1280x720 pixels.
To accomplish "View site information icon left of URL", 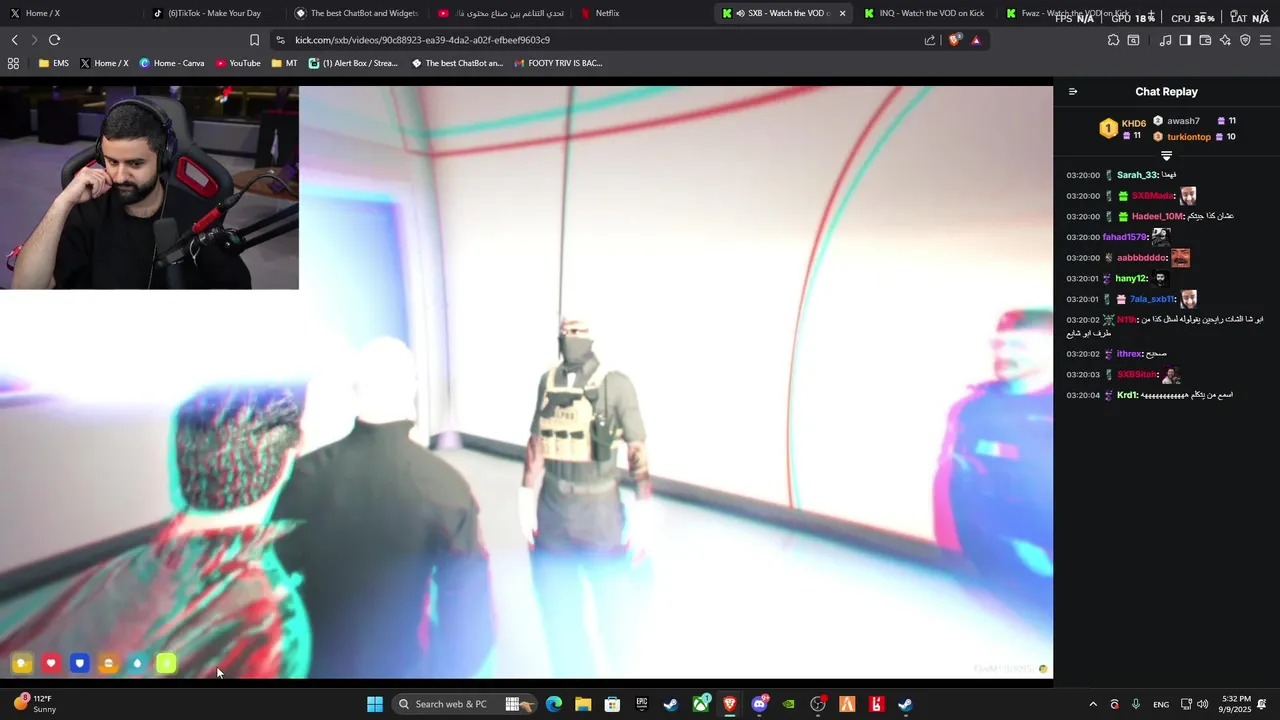I will pos(280,40).
